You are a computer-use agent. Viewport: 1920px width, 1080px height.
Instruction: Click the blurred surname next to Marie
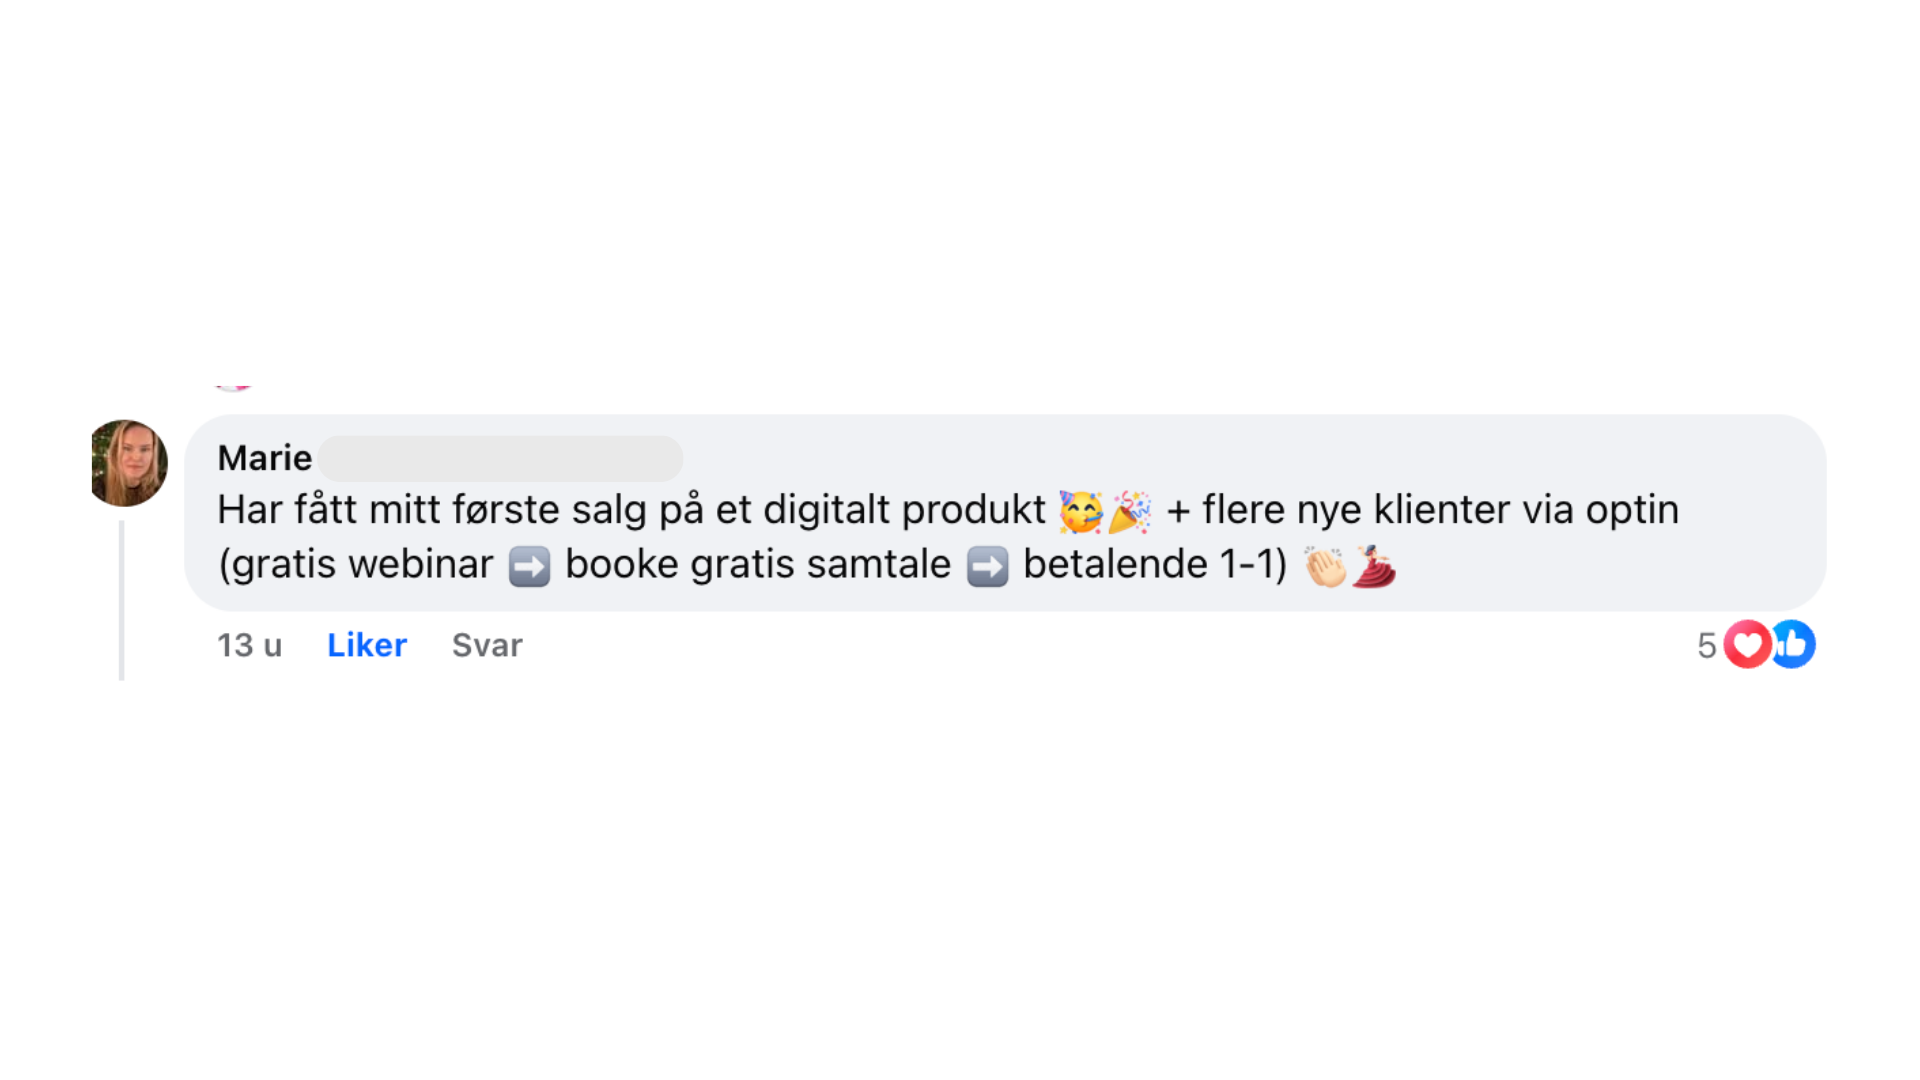501,458
